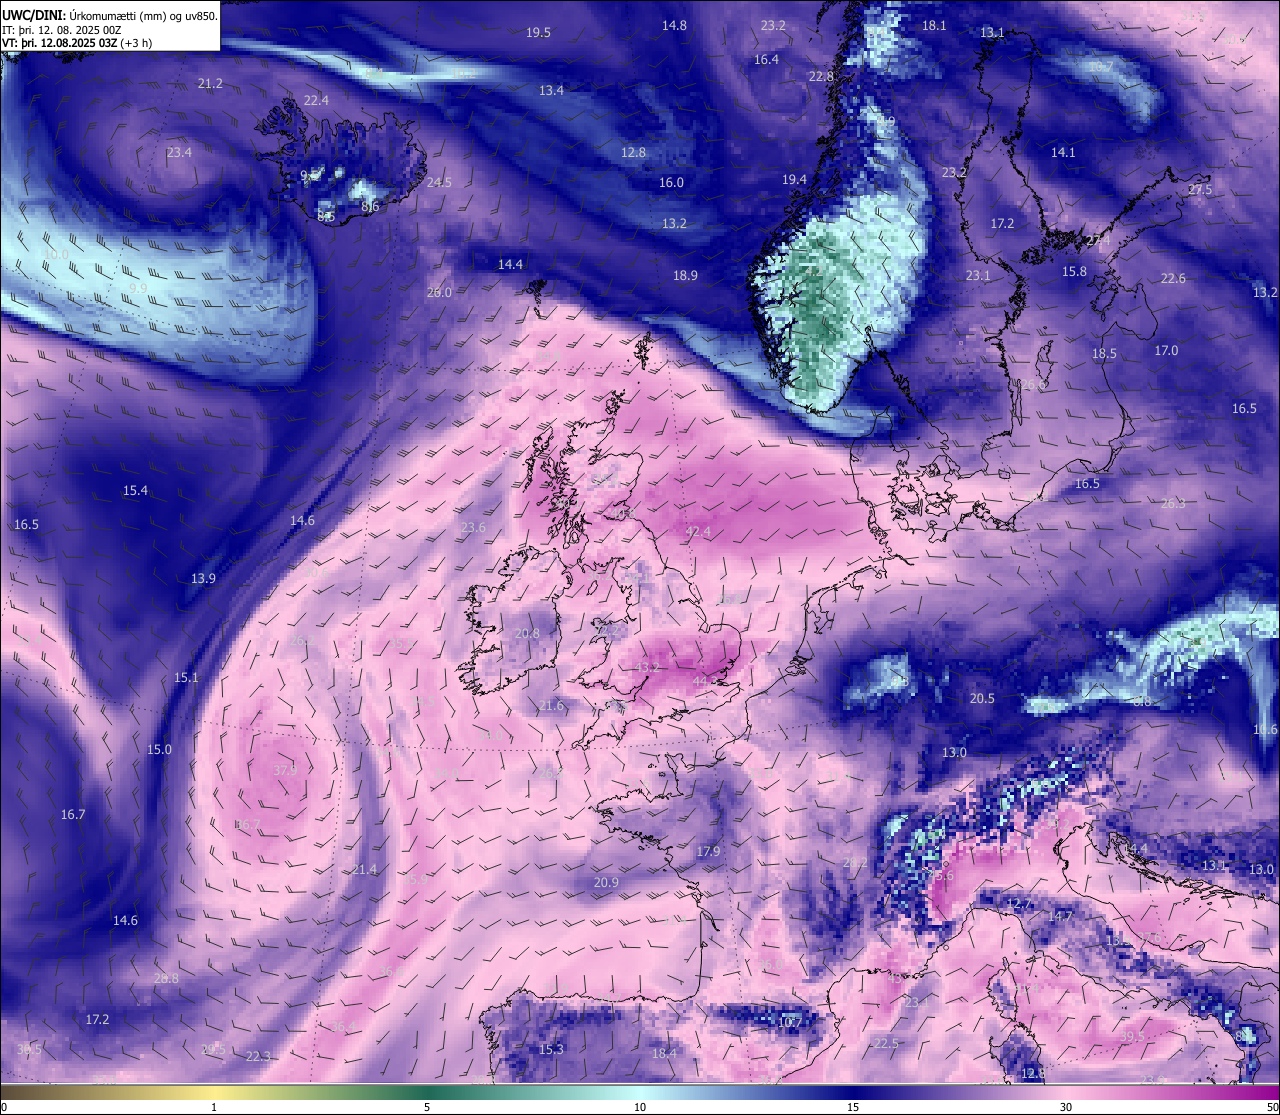Click the 19.4 value west of Norway

(794, 180)
